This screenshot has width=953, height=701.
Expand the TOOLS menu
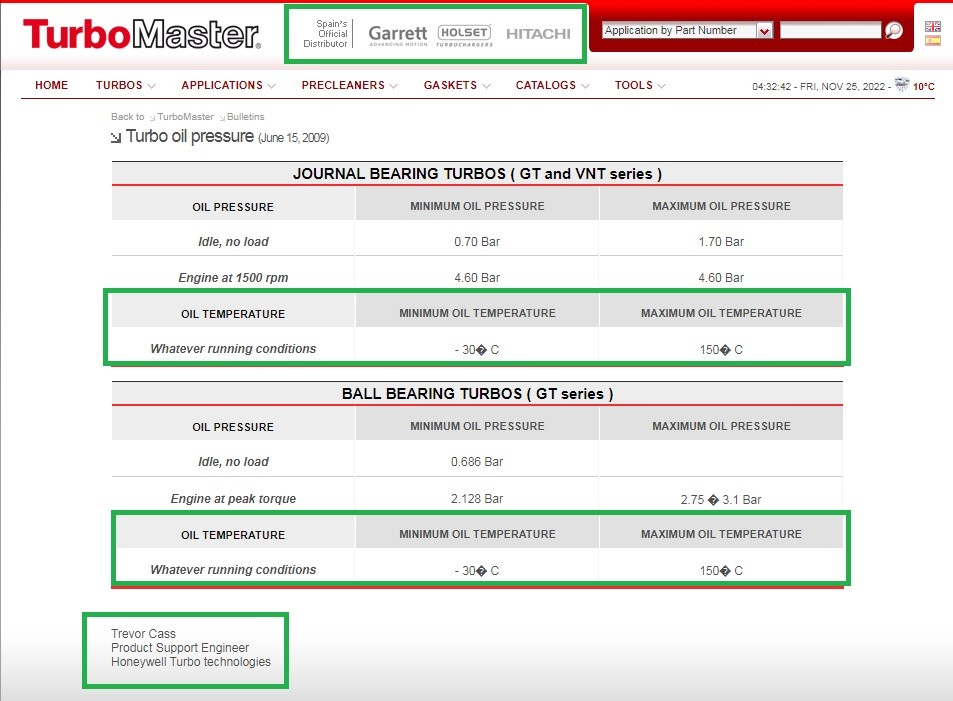coord(639,85)
